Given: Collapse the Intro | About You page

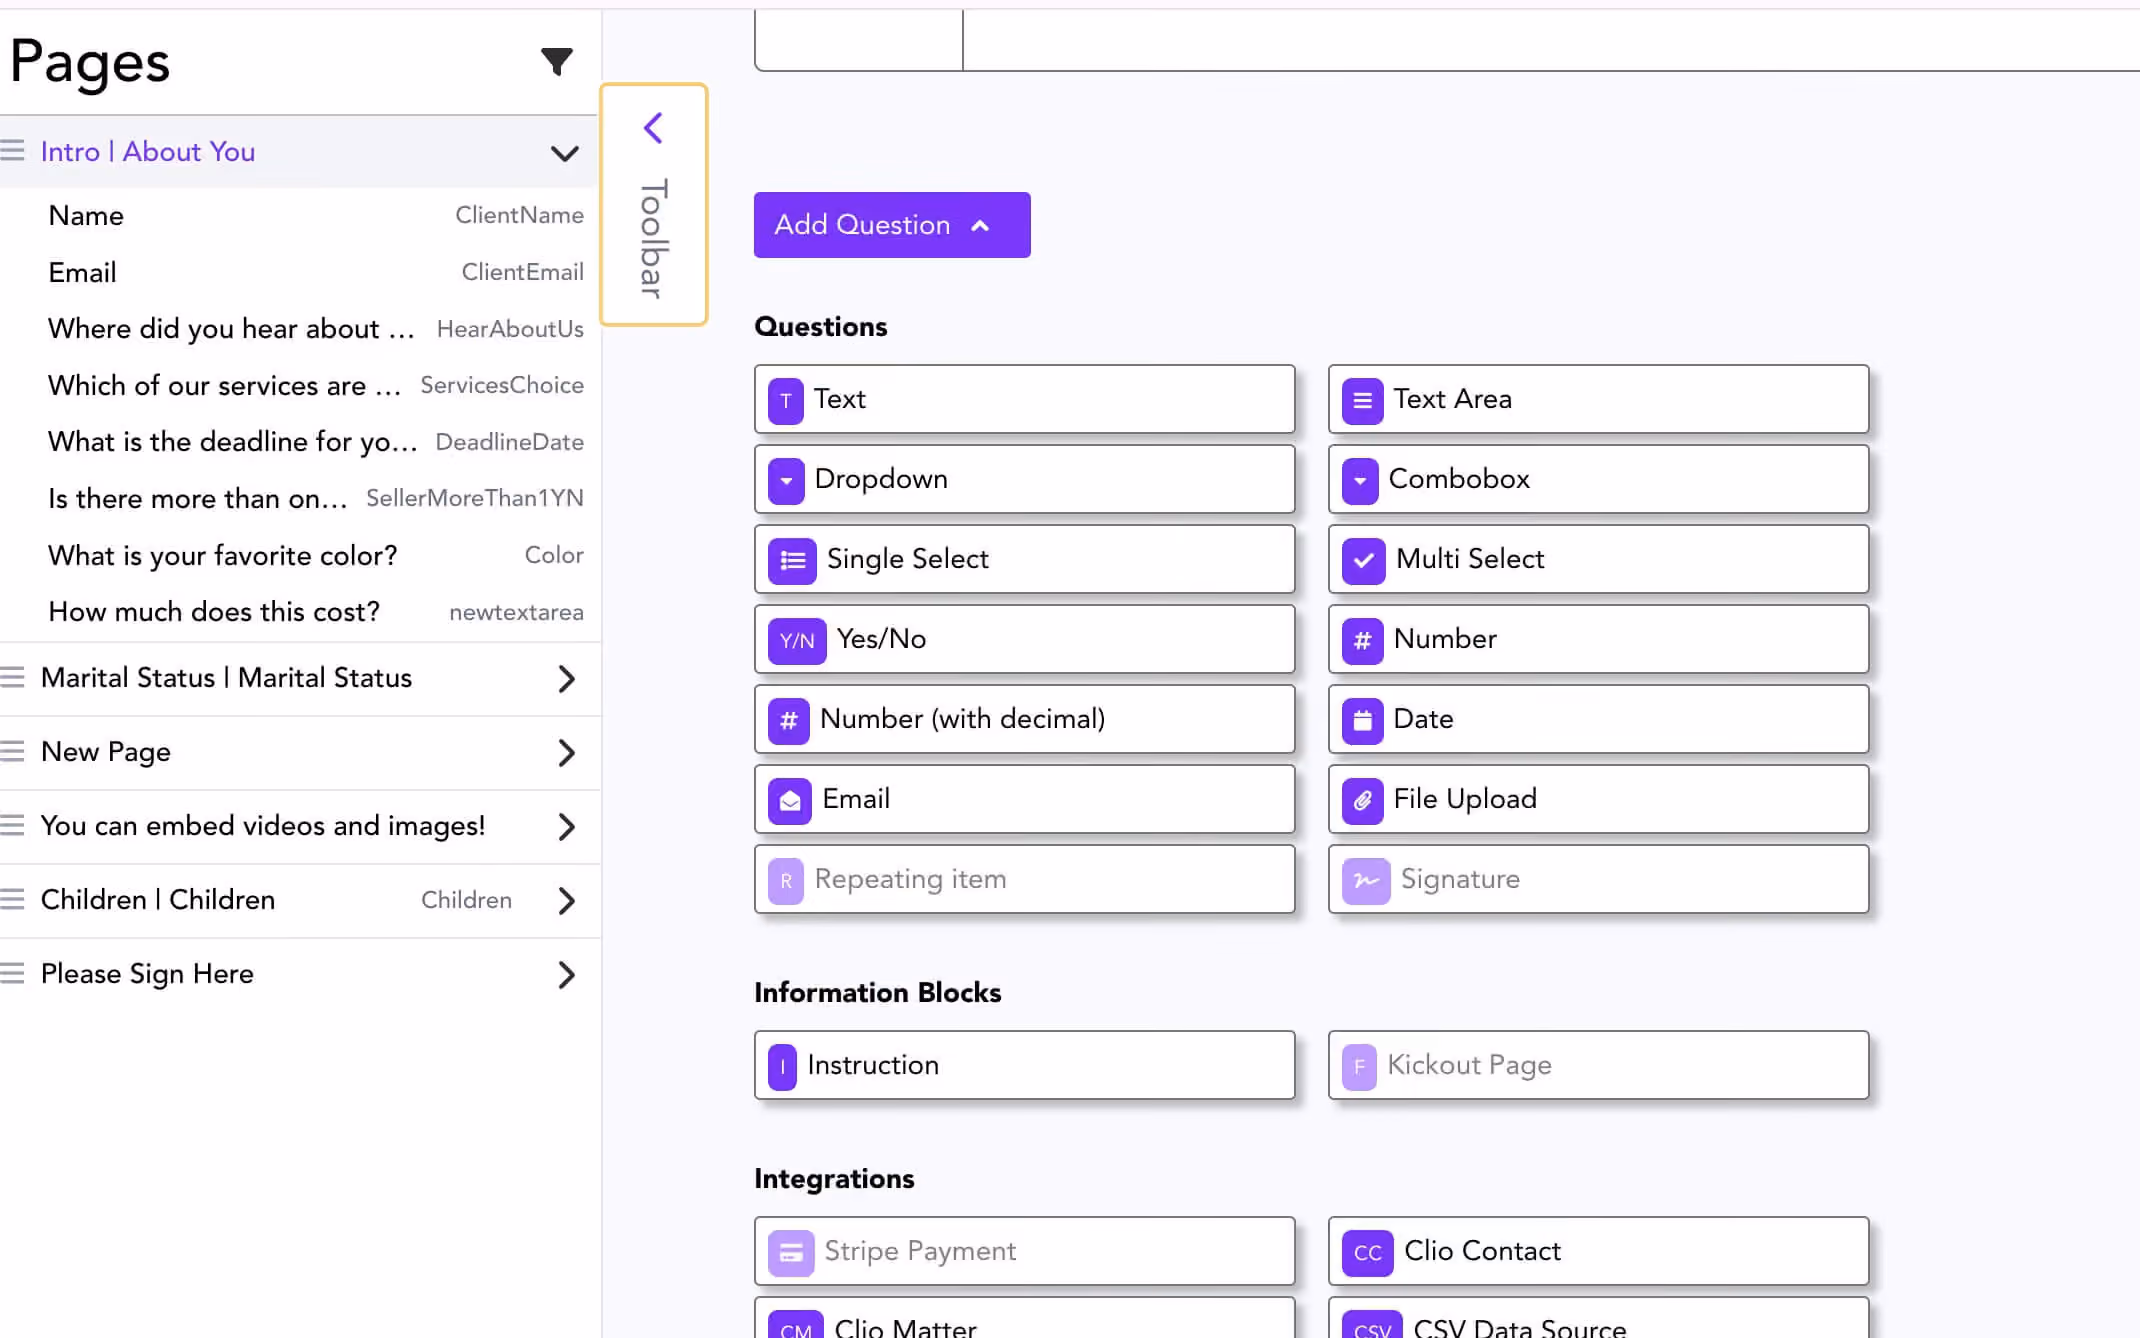Looking at the screenshot, I should coord(565,153).
